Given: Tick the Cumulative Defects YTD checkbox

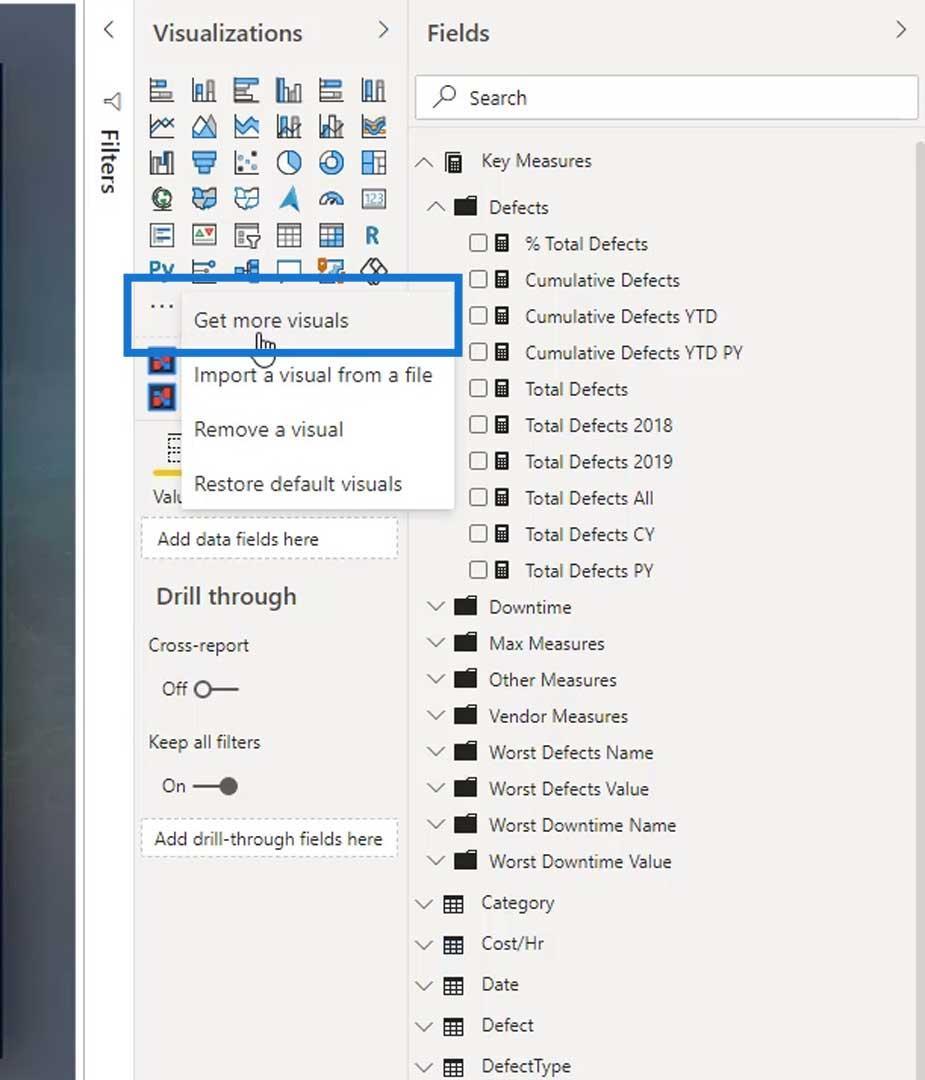Looking at the screenshot, I should click(x=478, y=316).
